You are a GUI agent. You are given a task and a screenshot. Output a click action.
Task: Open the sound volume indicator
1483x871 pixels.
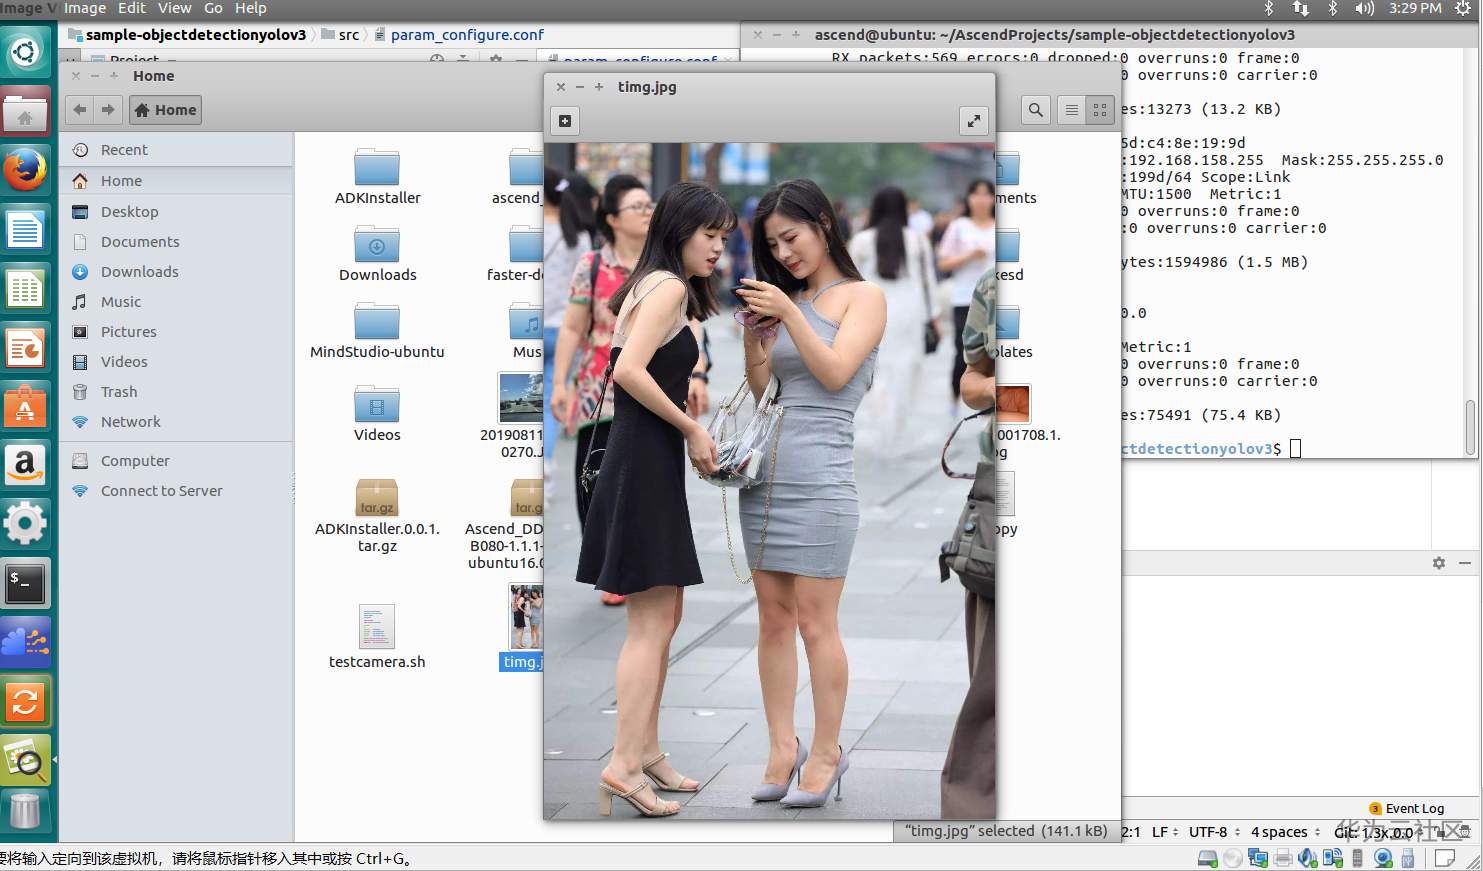coord(1364,8)
